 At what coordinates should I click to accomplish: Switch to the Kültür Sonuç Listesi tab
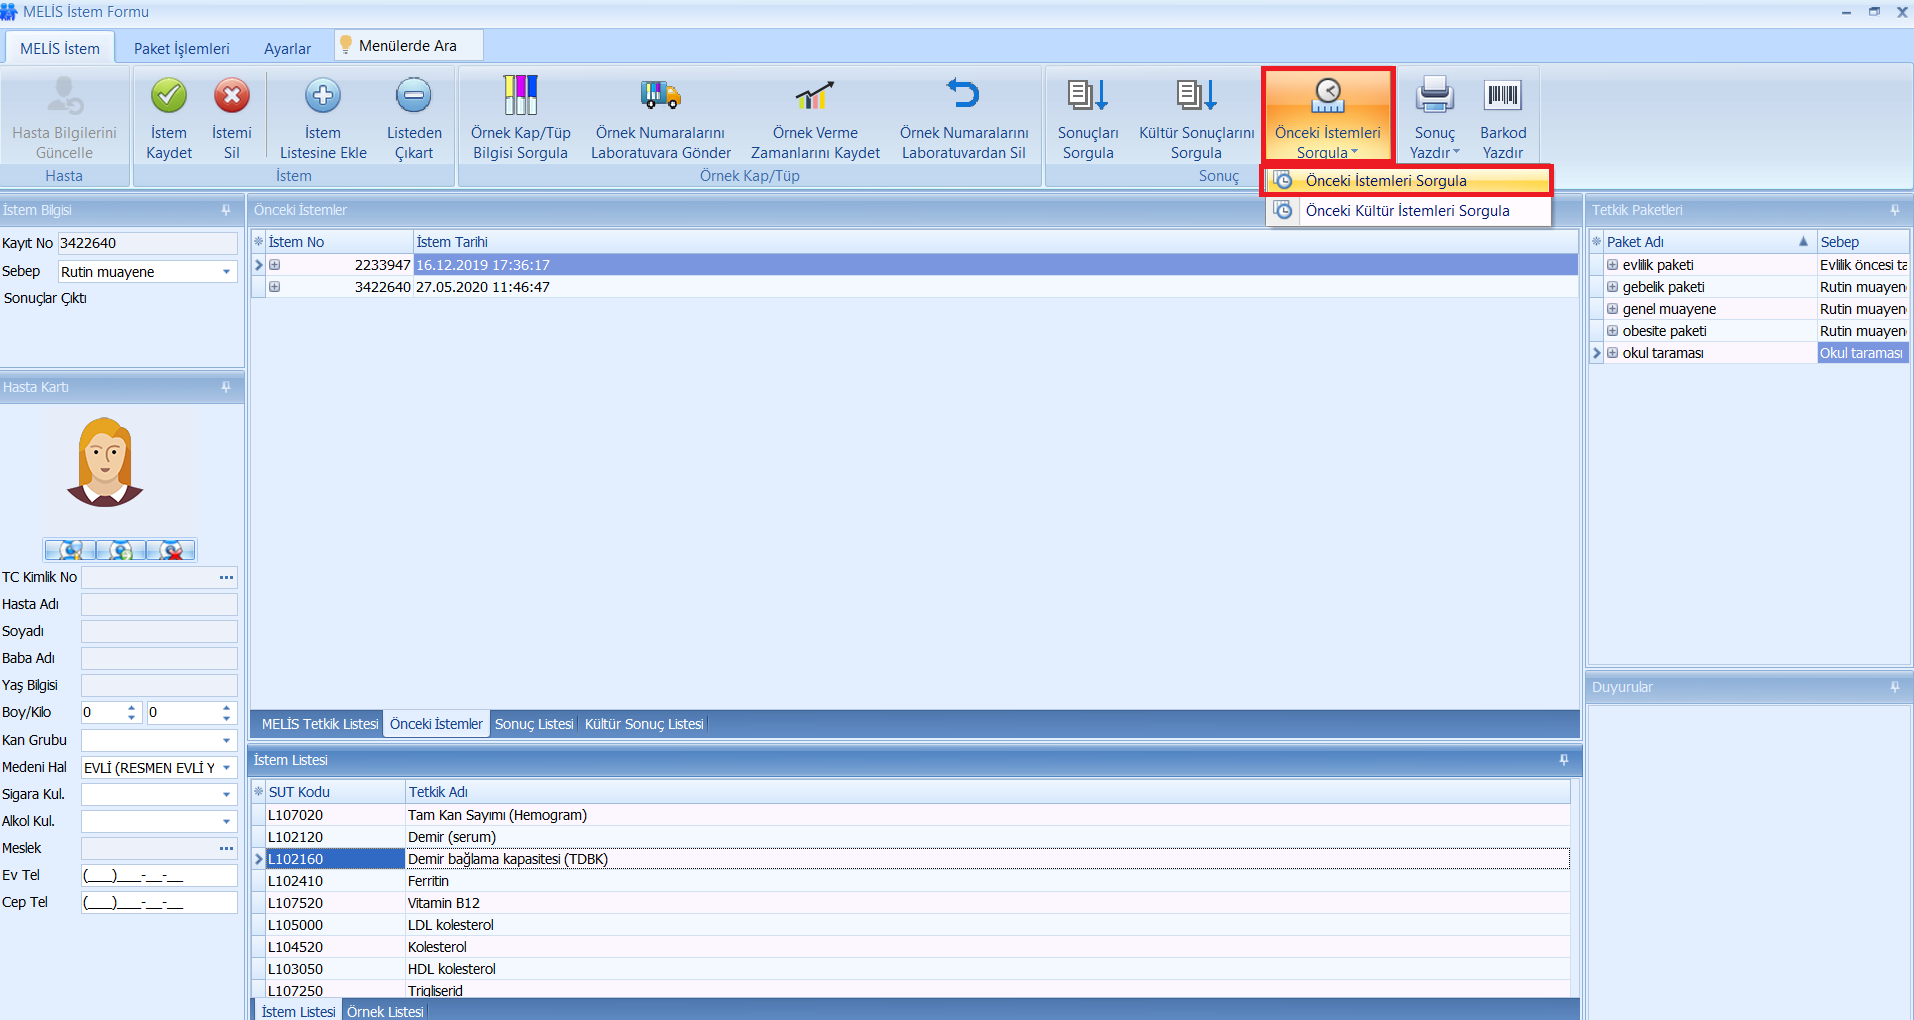pos(644,724)
